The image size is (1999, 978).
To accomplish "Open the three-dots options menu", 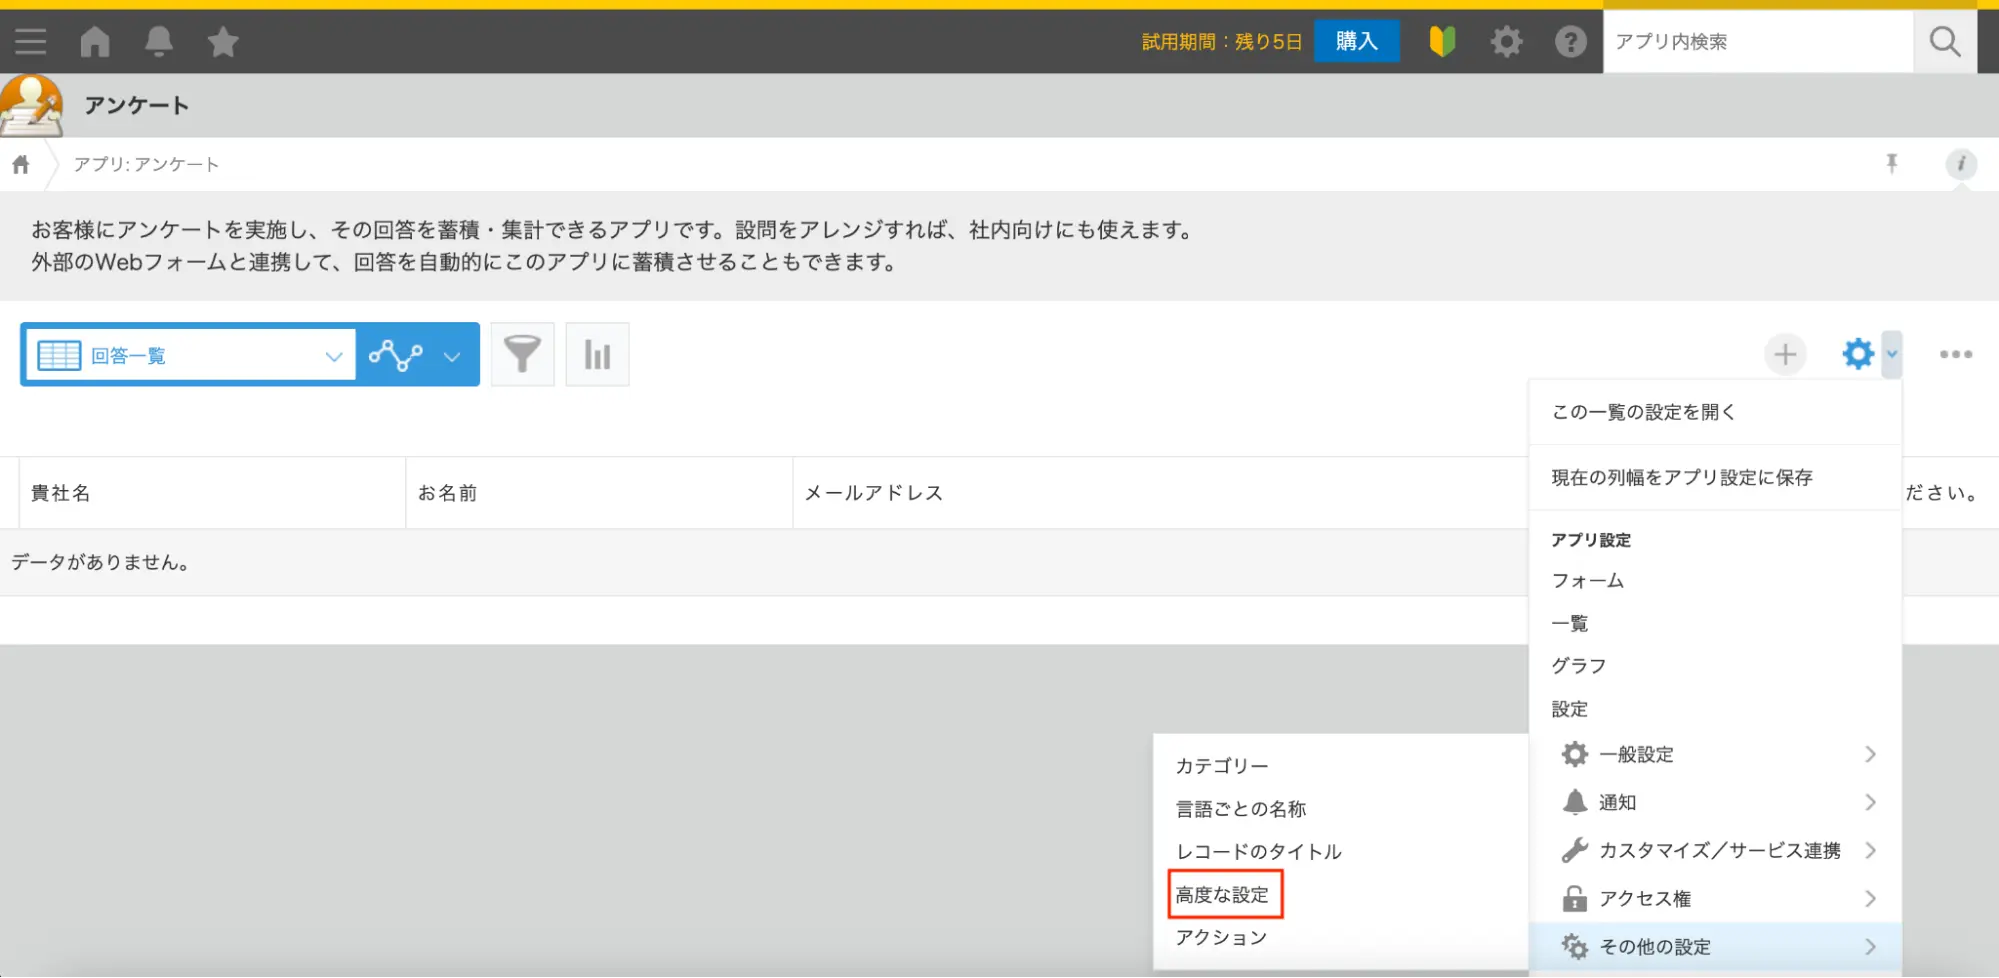I will [x=1955, y=354].
